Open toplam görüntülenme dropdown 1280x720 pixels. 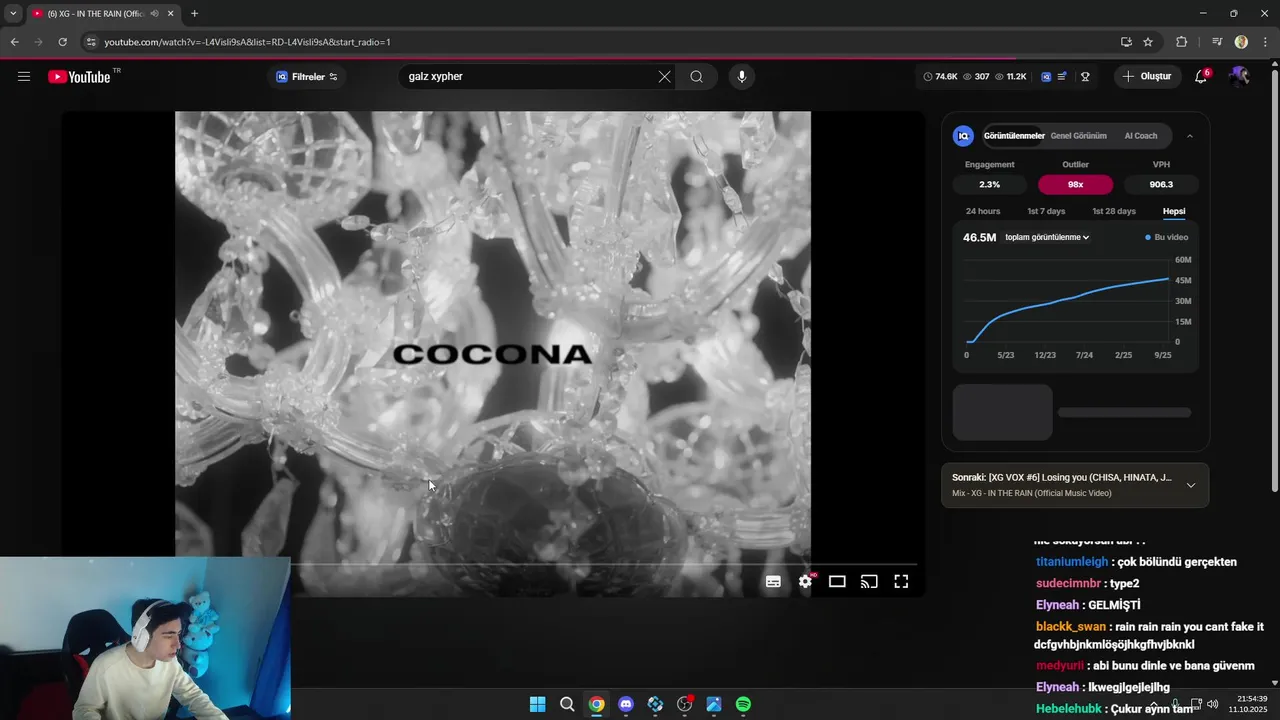point(1047,237)
